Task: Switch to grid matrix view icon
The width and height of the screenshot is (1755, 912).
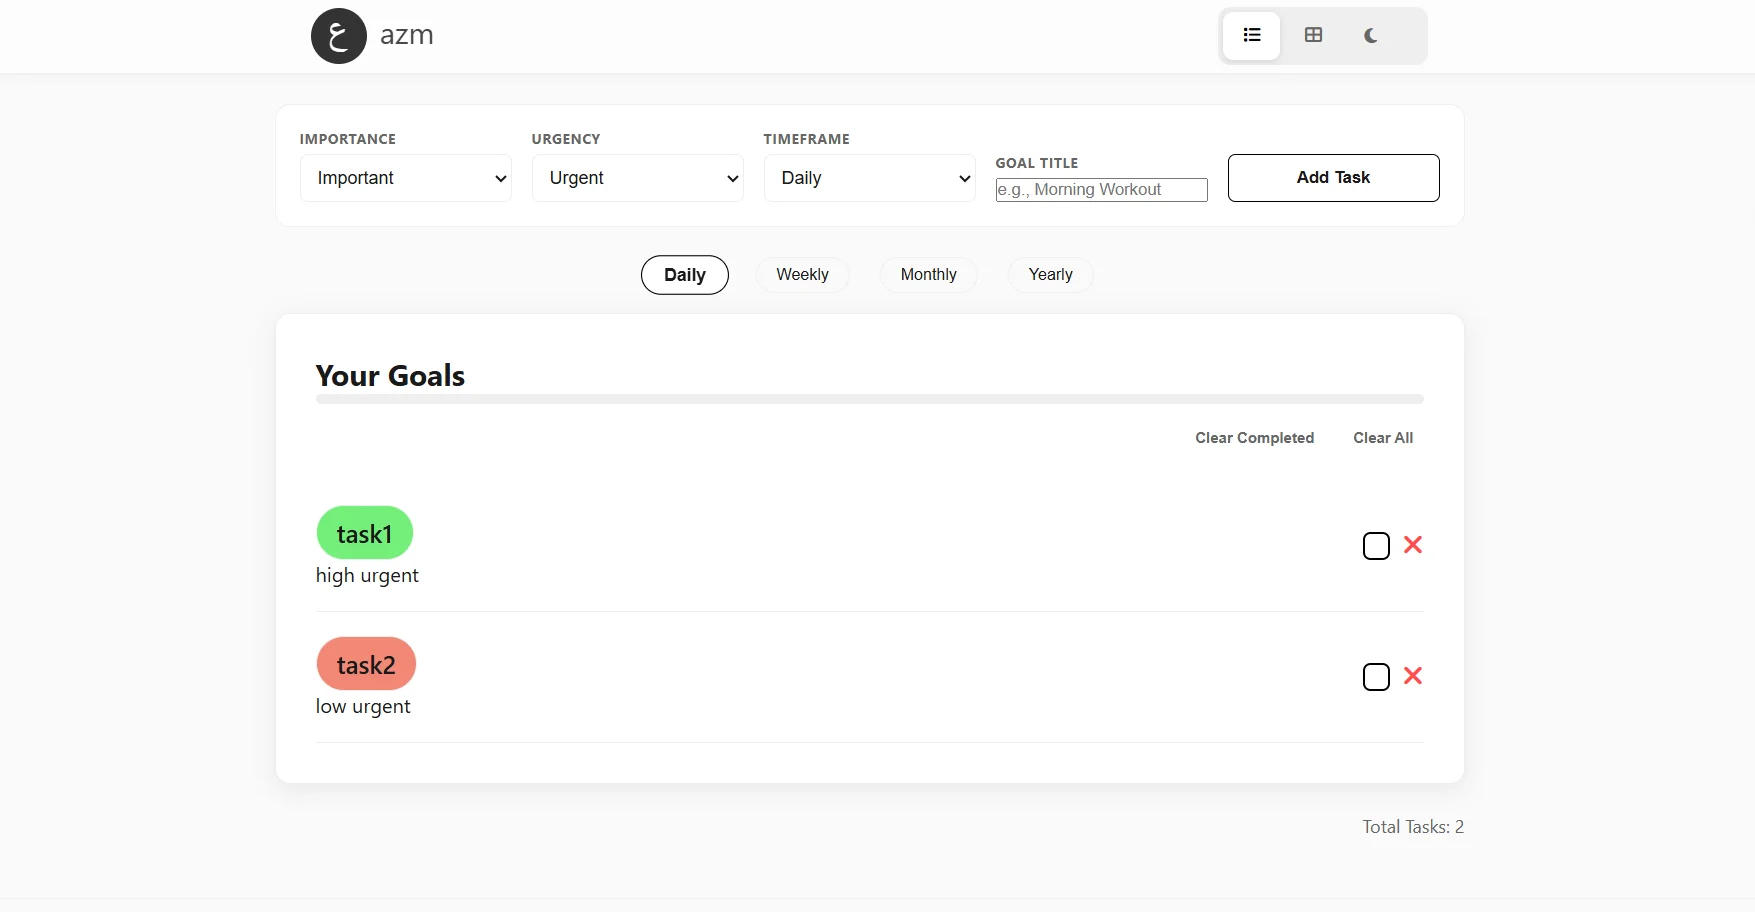Action: (x=1313, y=36)
